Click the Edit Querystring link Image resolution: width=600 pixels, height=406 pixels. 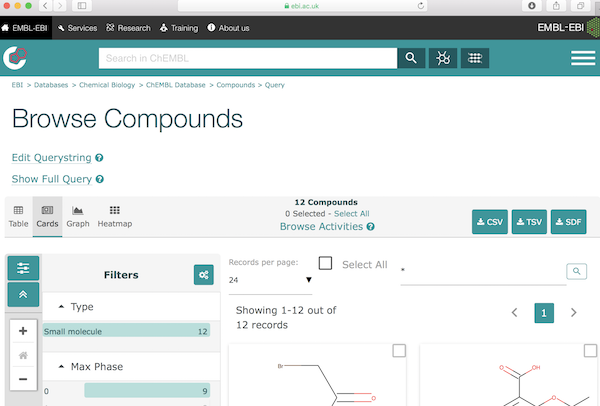pyautogui.click(x=51, y=158)
